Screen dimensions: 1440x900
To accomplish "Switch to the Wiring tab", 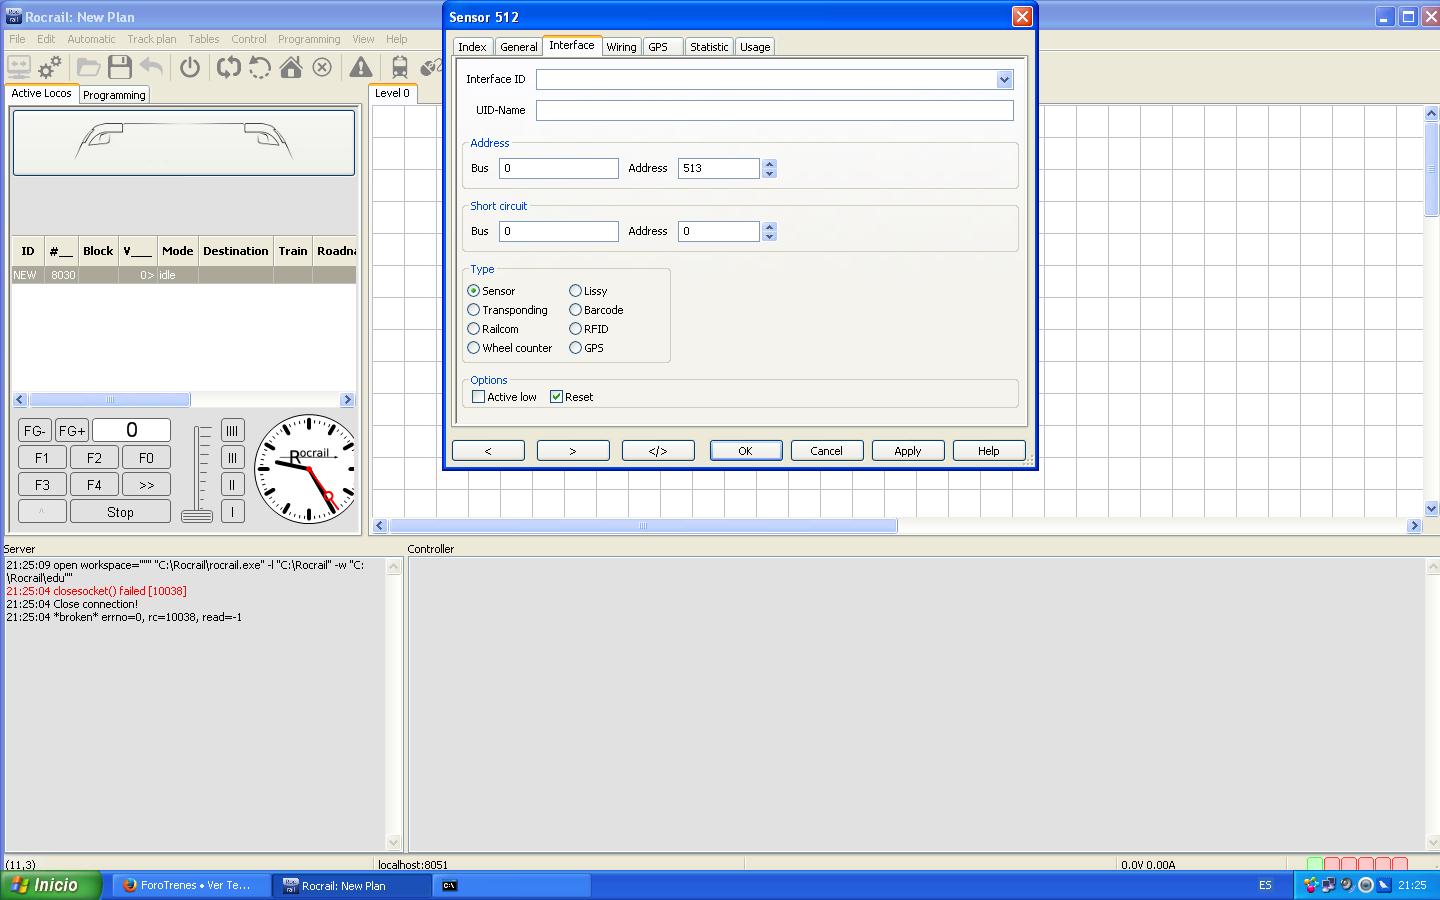I will point(621,47).
